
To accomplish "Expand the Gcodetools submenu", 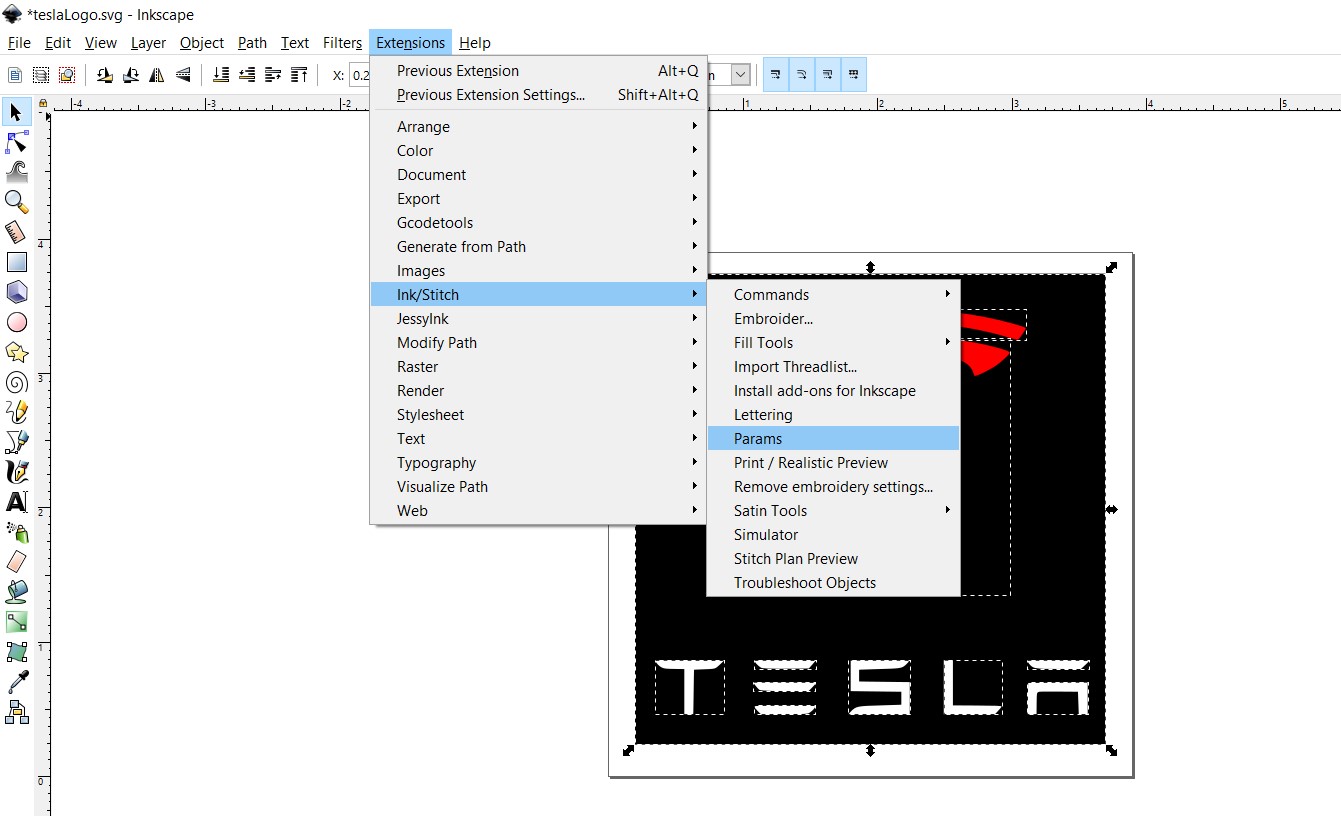I will (539, 223).
